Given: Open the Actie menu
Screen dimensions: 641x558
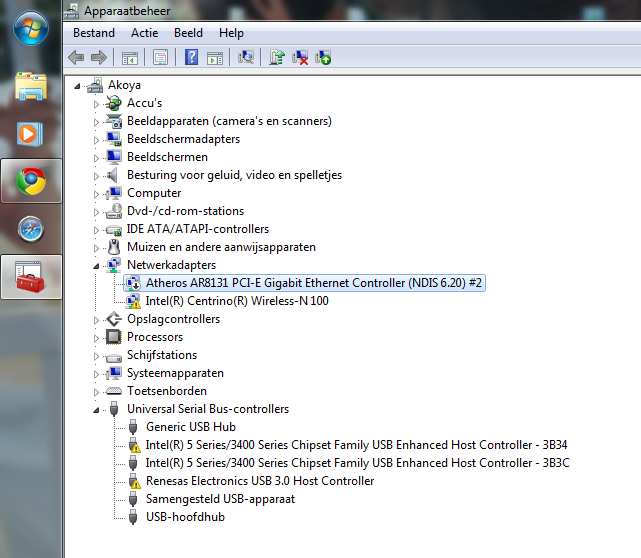Looking at the screenshot, I should 144,33.
